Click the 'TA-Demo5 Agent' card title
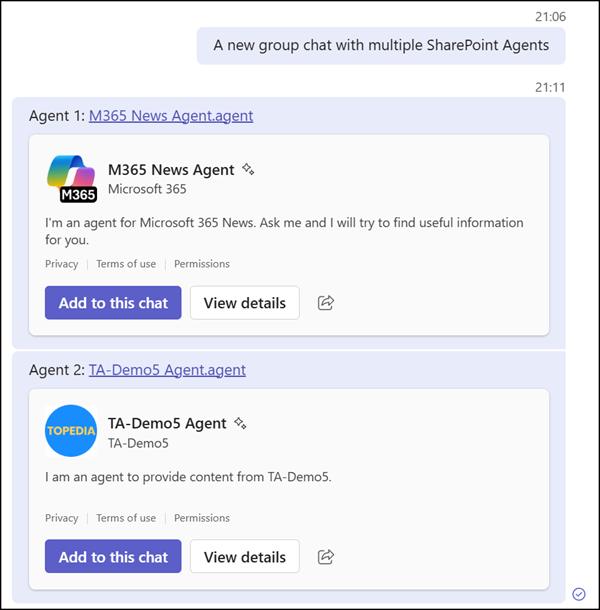Screen dimensions: 600x610 point(167,423)
